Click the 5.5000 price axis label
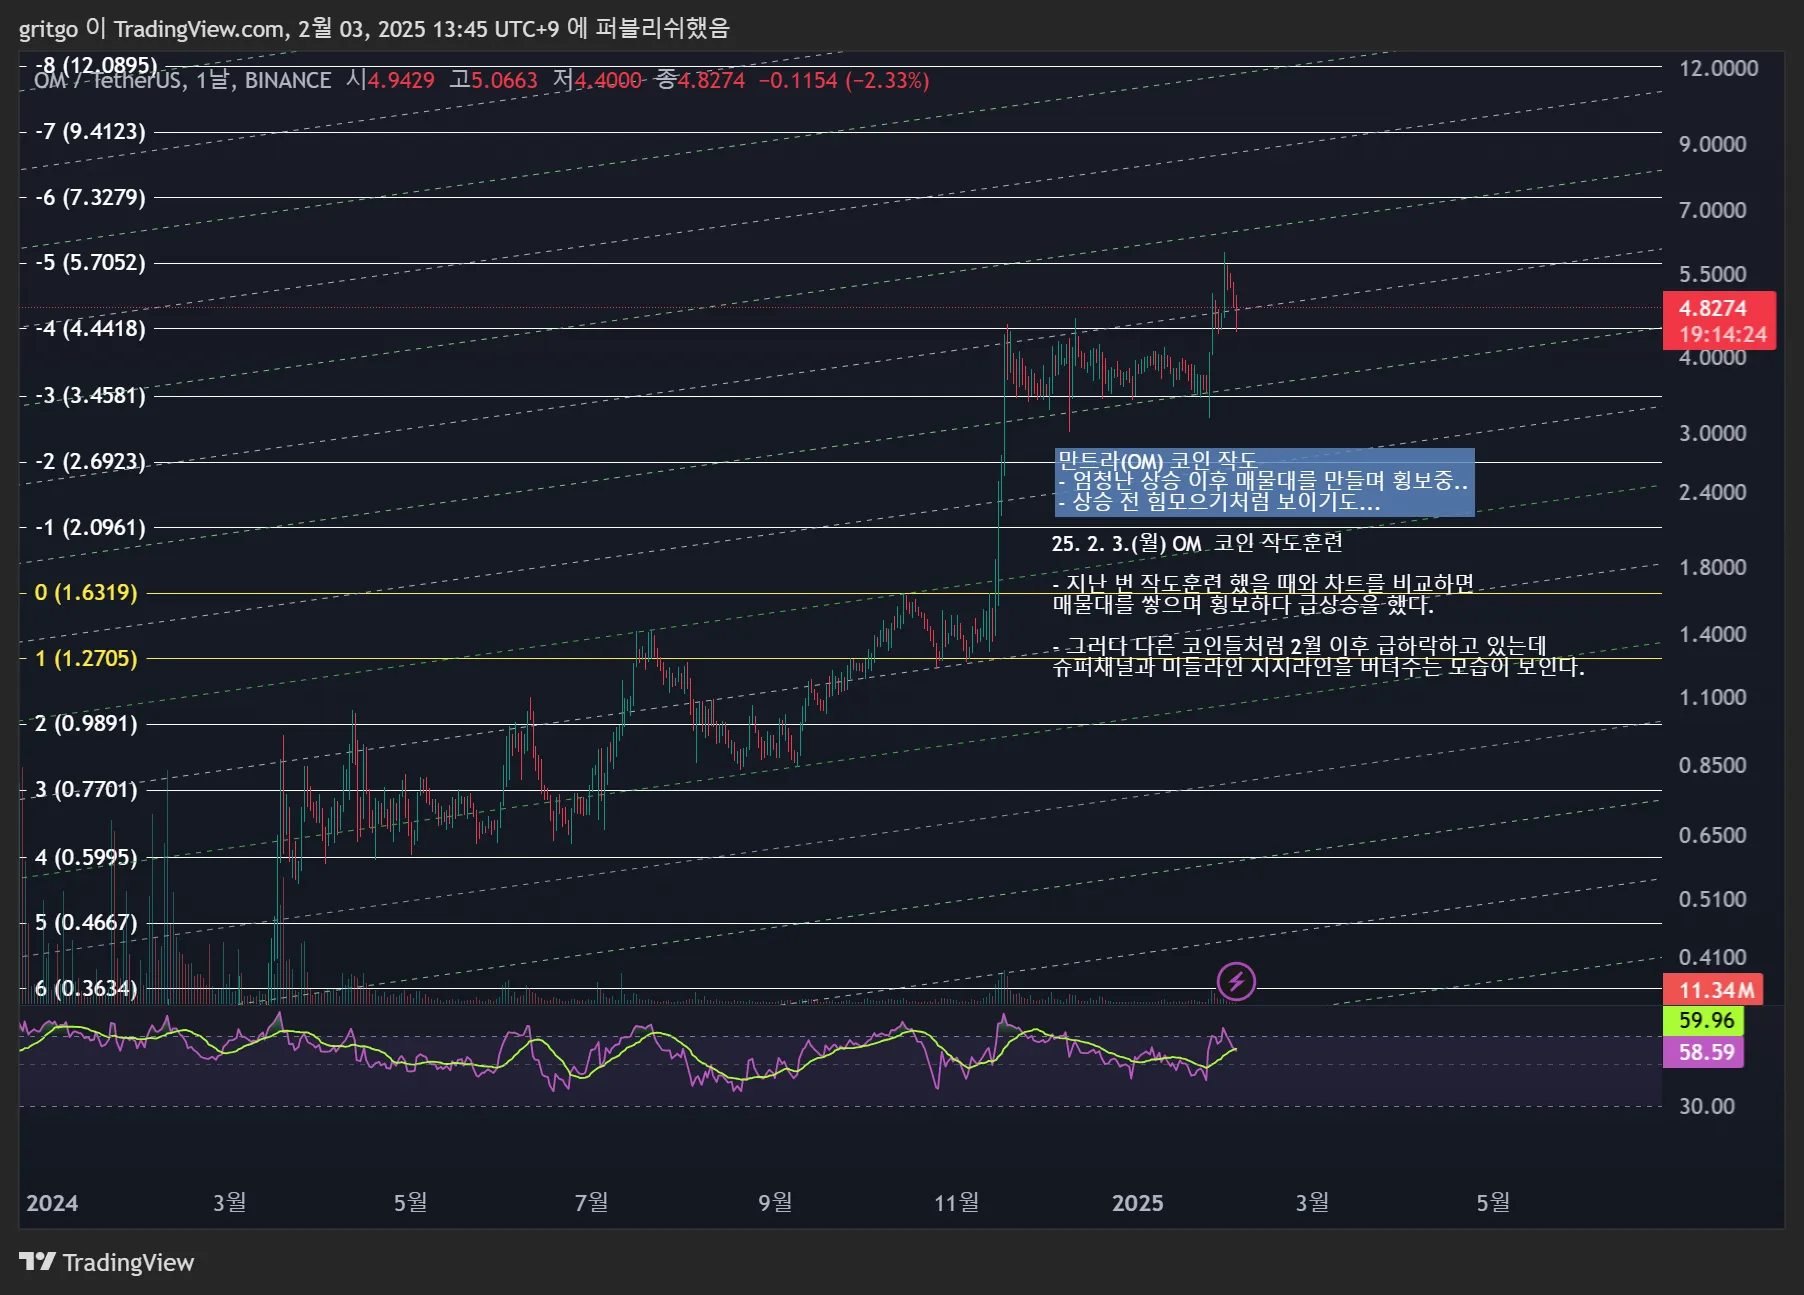Screen dimensions: 1804x1295 point(1712,274)
